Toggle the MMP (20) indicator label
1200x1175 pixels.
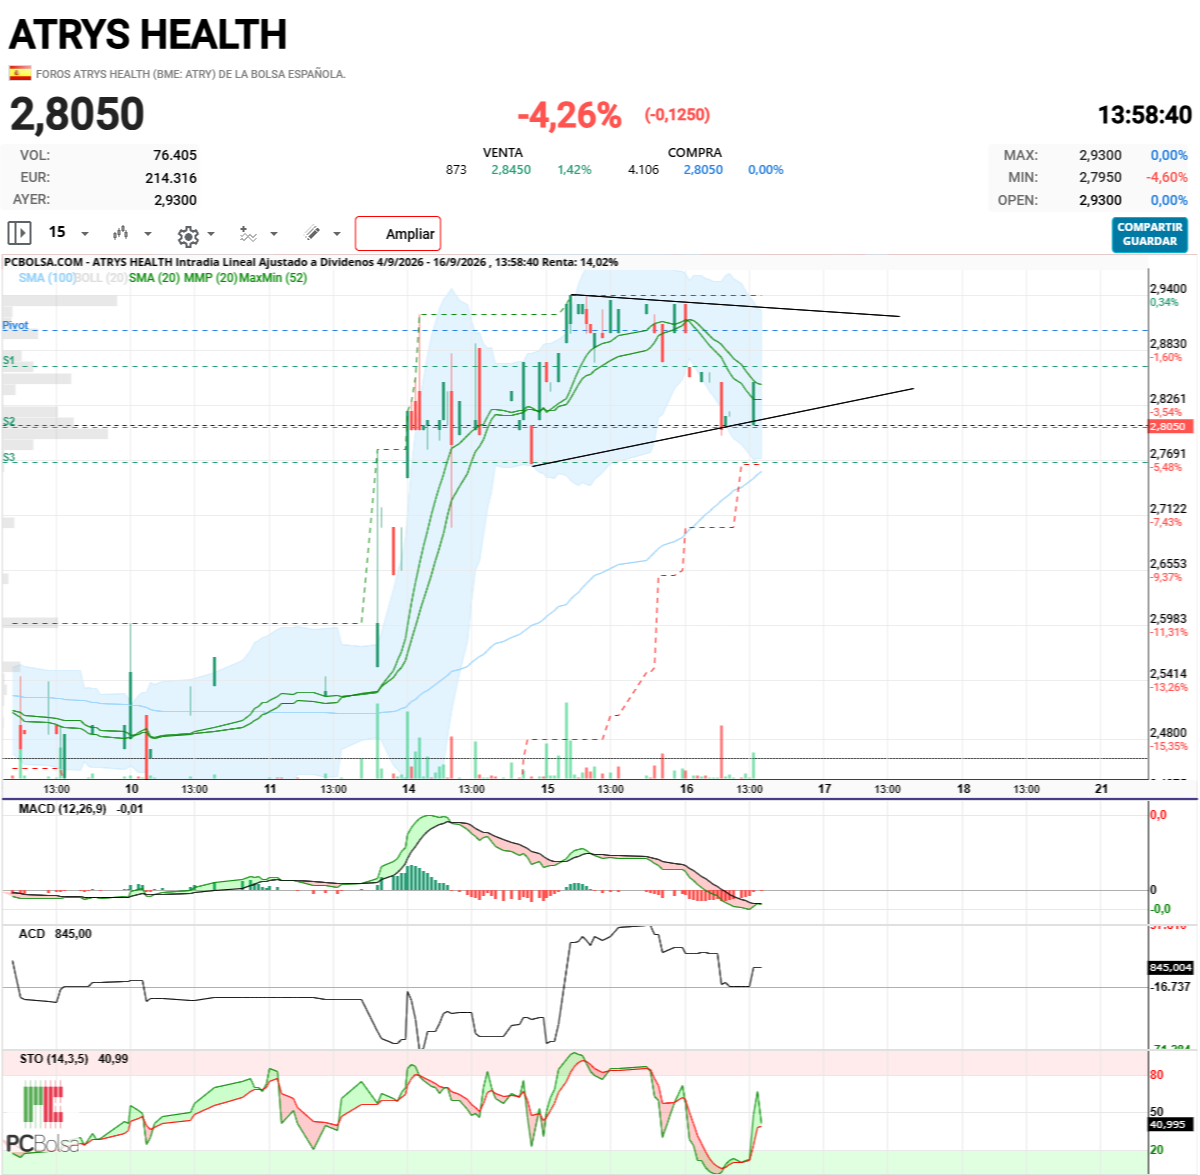pos(211,277)
